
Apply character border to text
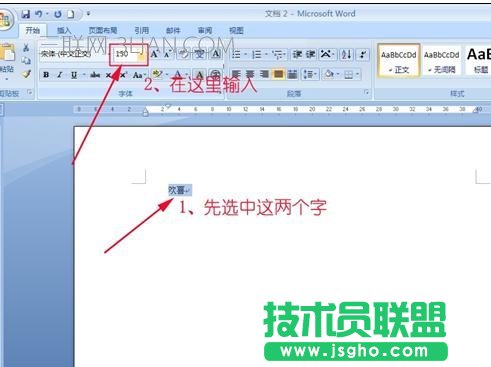pyautogui.click(x=216, y=54)
